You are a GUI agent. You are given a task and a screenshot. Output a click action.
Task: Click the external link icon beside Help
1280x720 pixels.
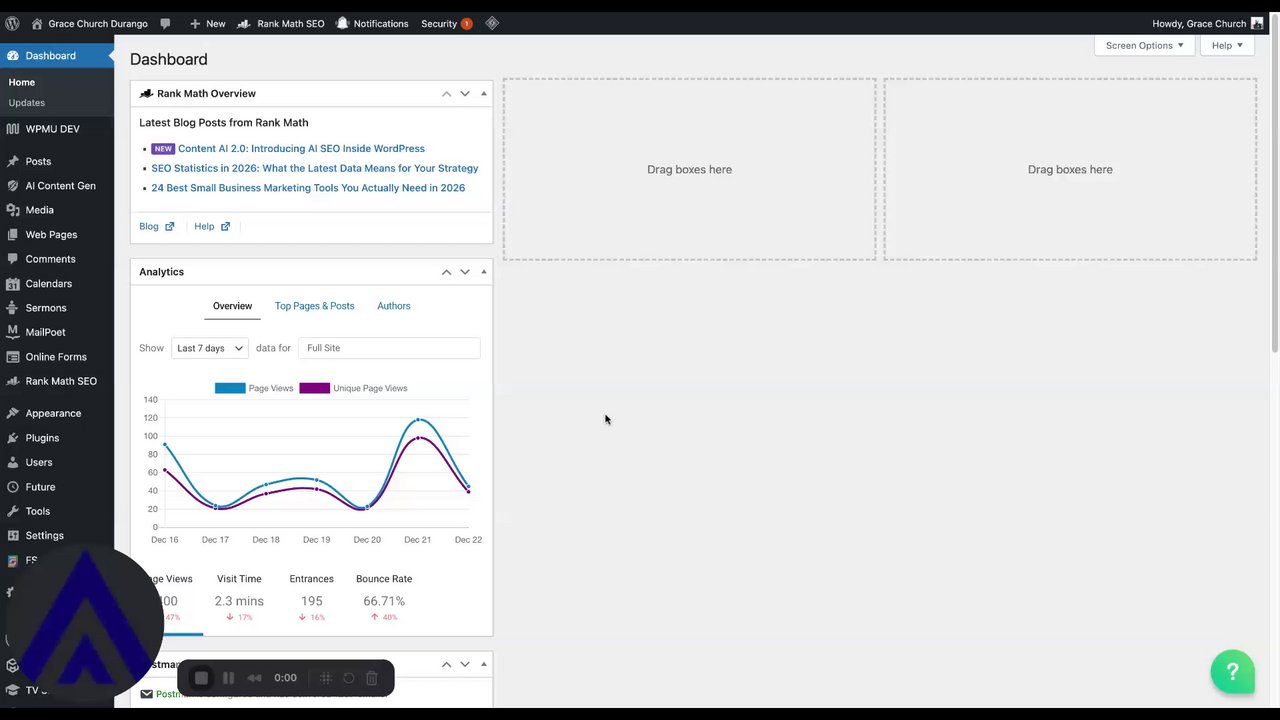(x=225, y=226)
